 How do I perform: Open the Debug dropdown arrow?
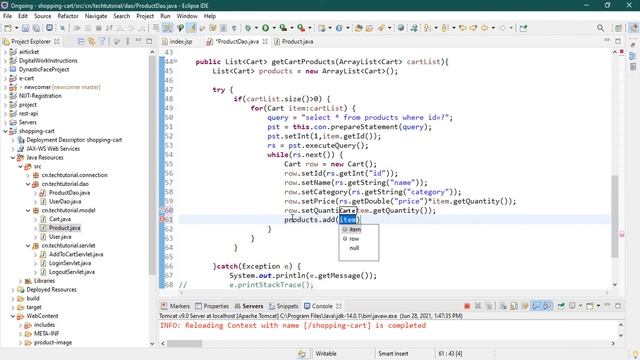(256, 28)
